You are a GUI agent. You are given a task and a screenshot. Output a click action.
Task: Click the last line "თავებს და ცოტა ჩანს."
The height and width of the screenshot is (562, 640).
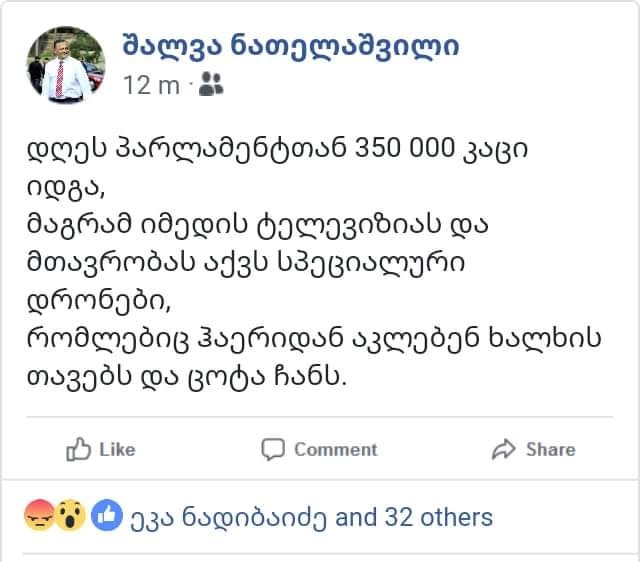[185, 376]
